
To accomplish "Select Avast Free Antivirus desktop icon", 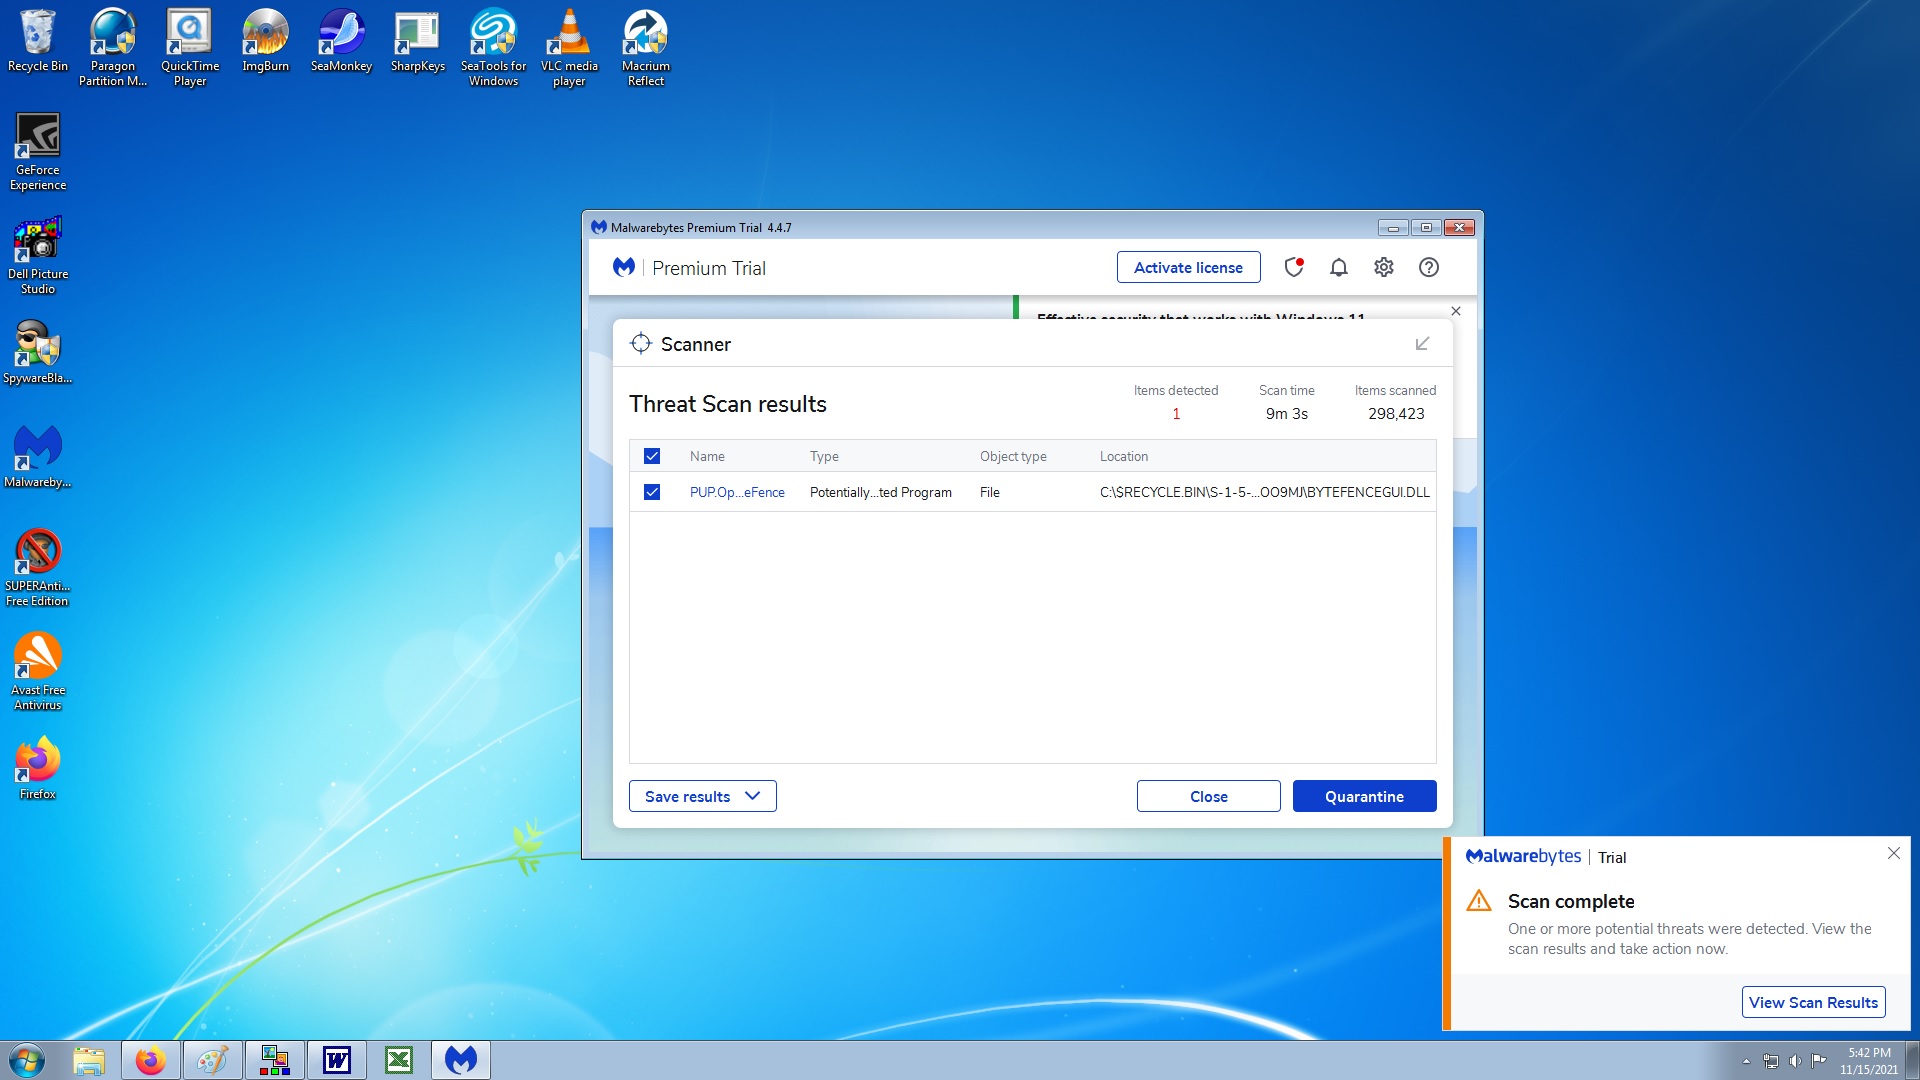I will pos(38,672).
